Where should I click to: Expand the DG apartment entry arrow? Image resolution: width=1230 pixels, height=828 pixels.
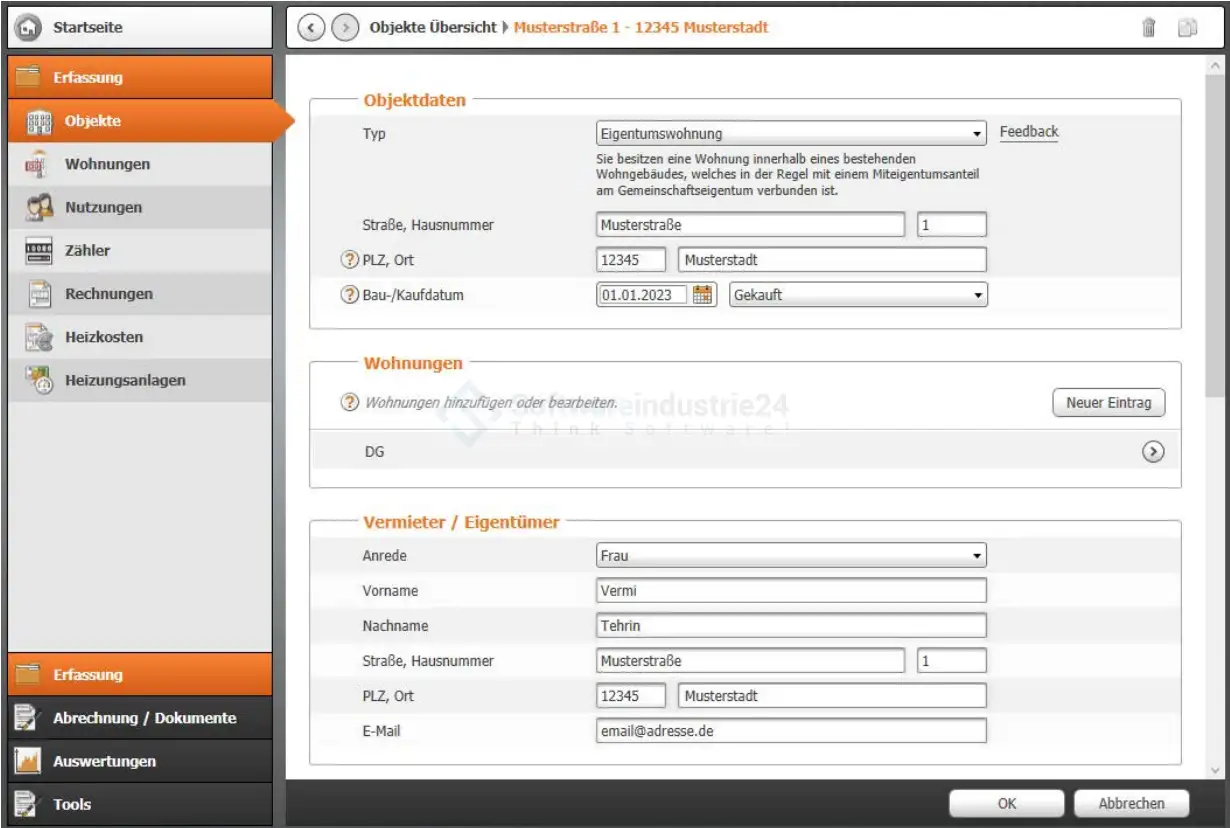click(1152, 452)
